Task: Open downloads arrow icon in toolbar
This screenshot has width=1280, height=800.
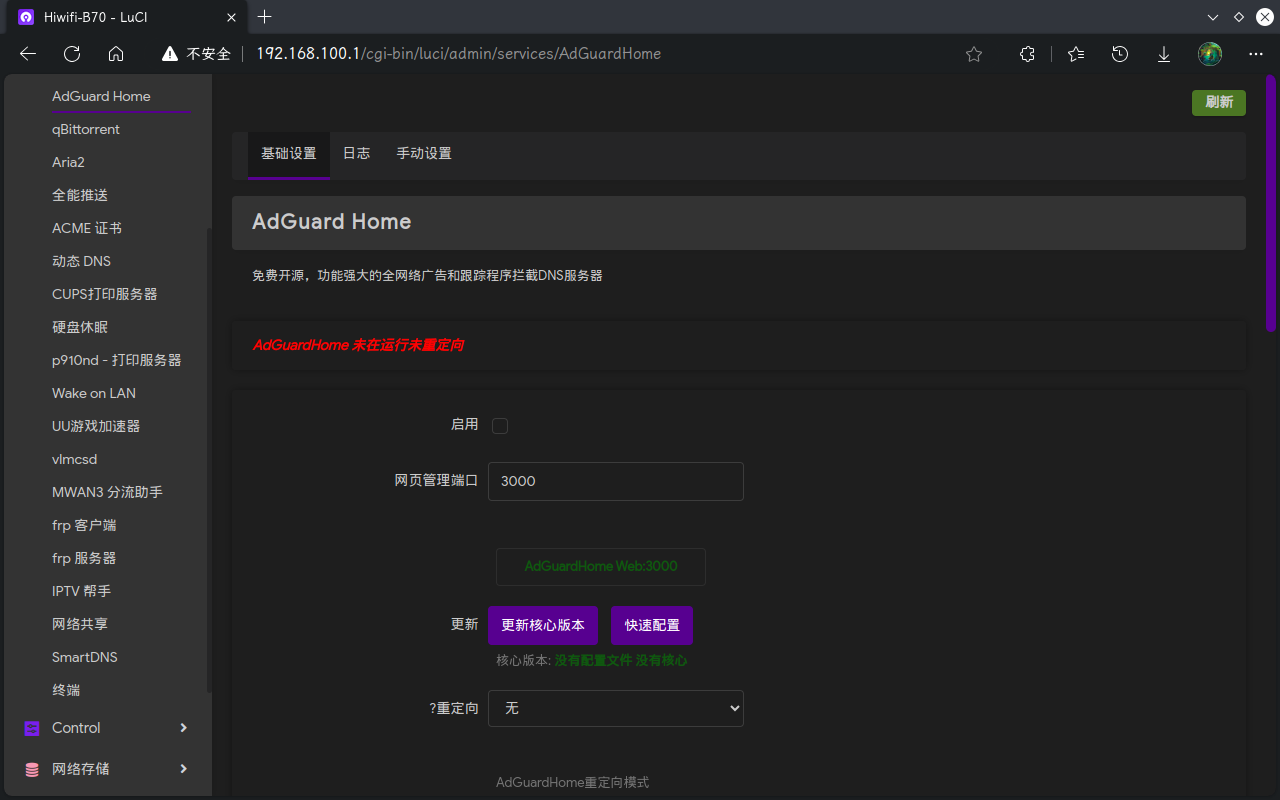Action: pos(1164,54)
